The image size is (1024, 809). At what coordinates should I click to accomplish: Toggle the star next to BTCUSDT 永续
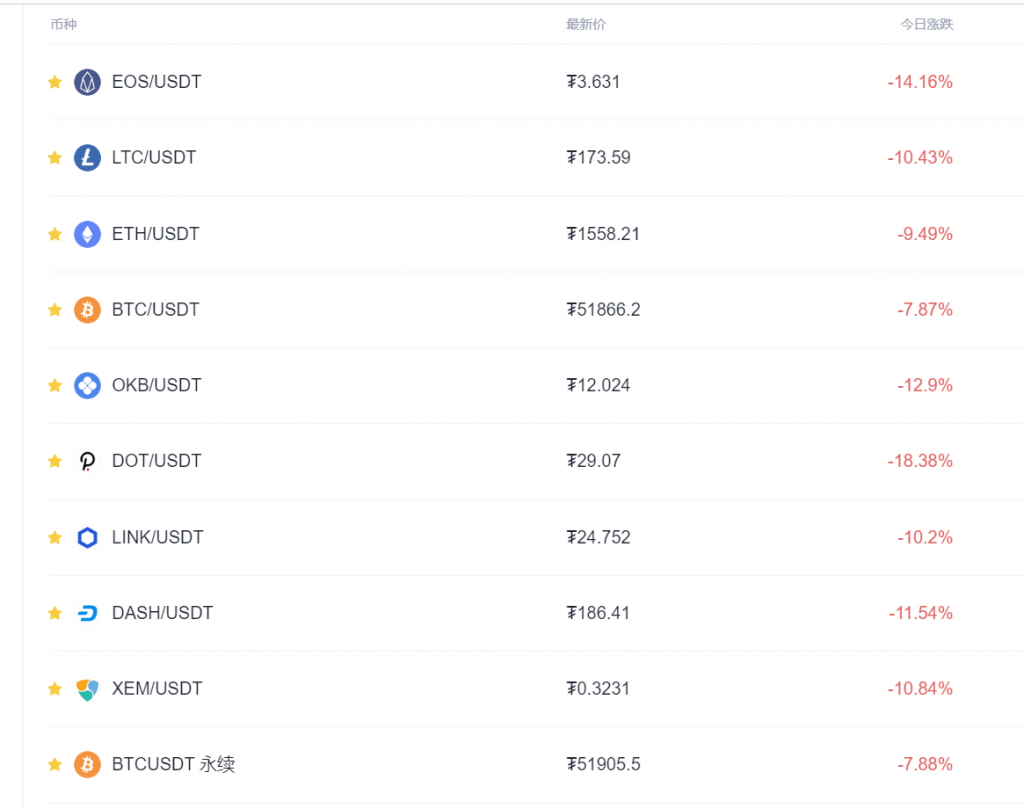55,765
